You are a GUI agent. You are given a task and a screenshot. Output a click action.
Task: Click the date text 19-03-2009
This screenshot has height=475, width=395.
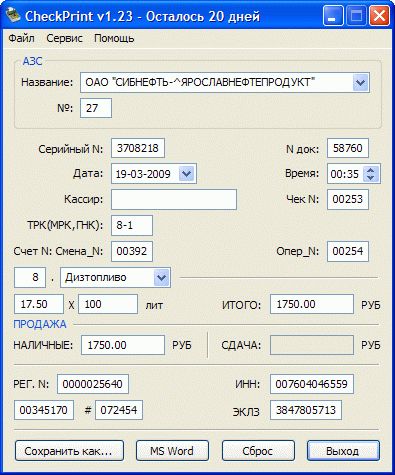point(143,174)
